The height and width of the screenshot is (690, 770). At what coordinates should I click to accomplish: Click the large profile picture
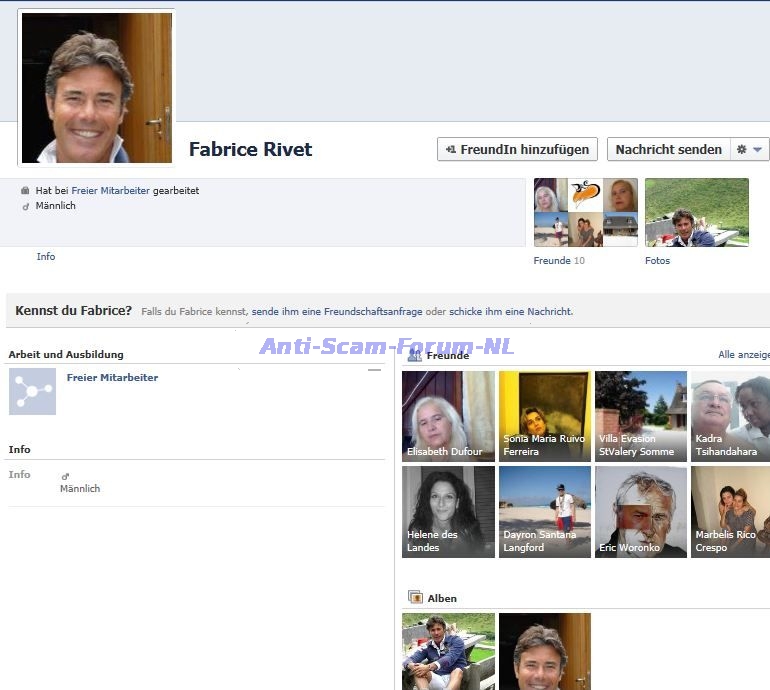(x=96, y=87)
